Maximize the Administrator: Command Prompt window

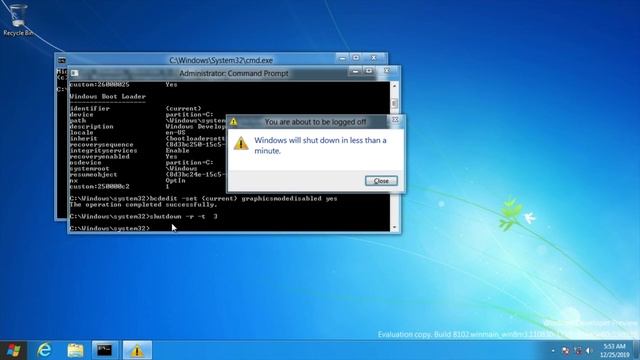369,71
